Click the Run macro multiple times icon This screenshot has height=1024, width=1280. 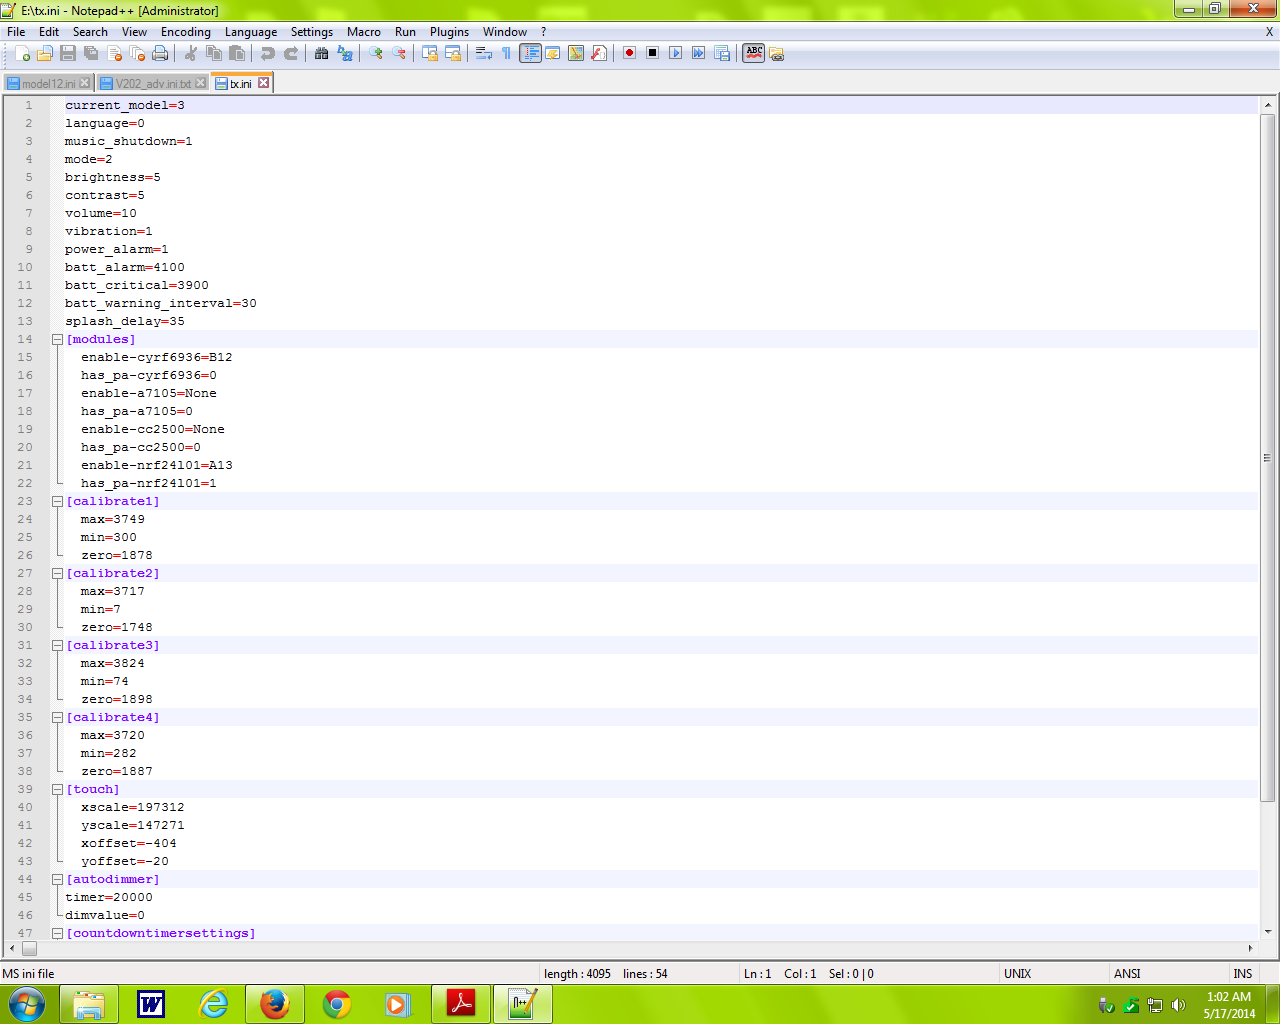pos(699,53)
